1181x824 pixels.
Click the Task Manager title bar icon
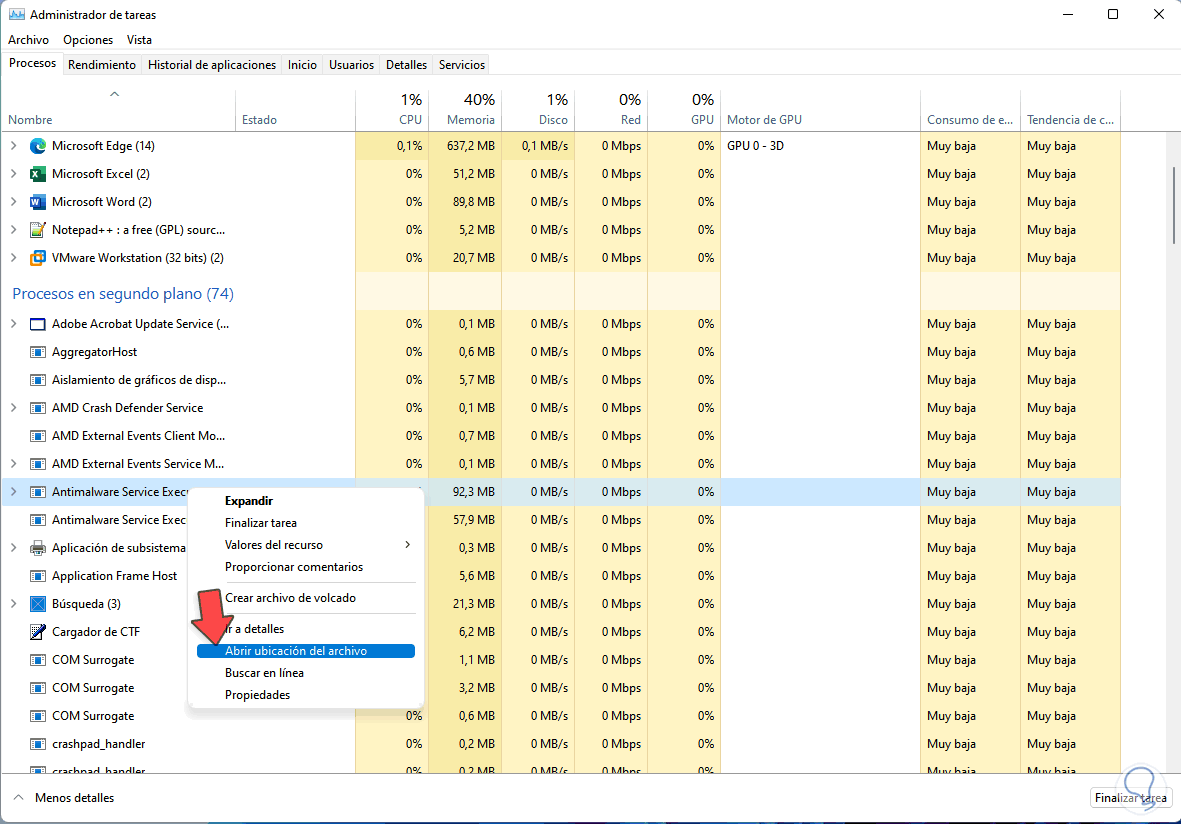pos(17,14)
